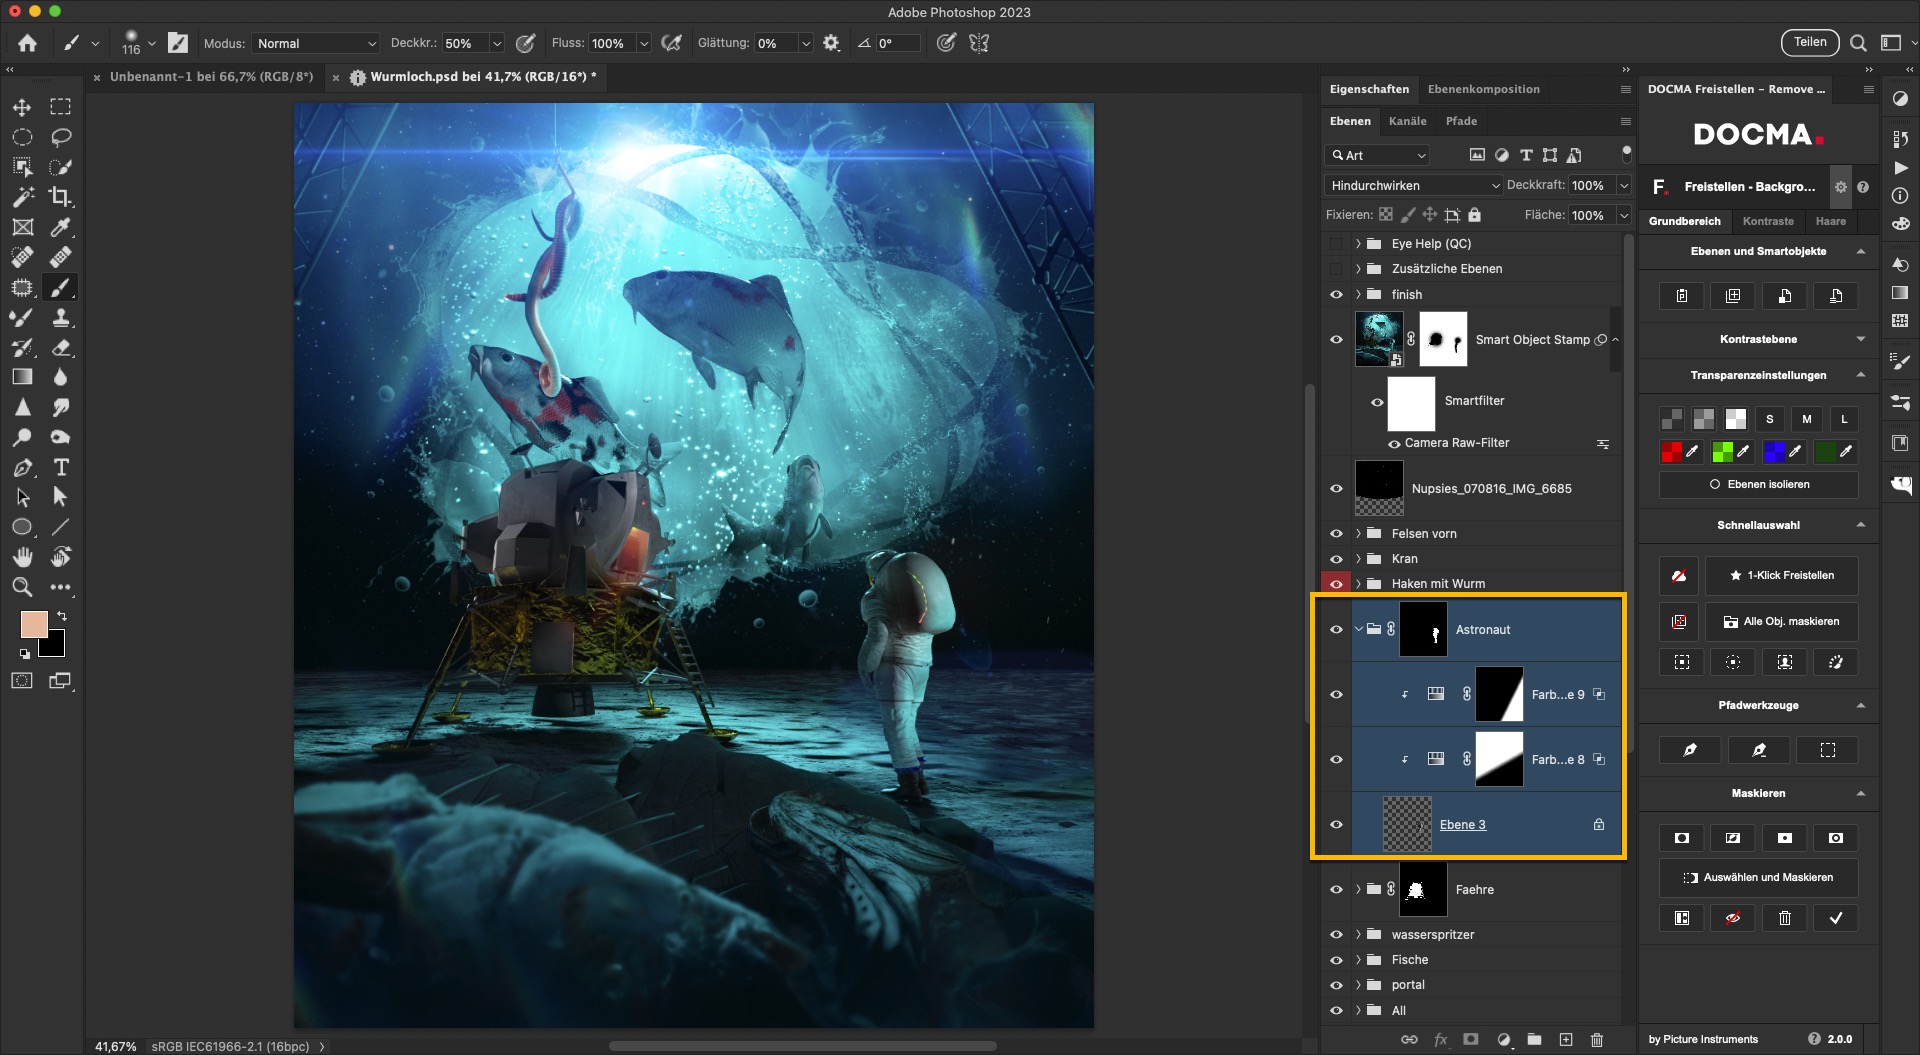Click the Teilen button

(1809, 42)
